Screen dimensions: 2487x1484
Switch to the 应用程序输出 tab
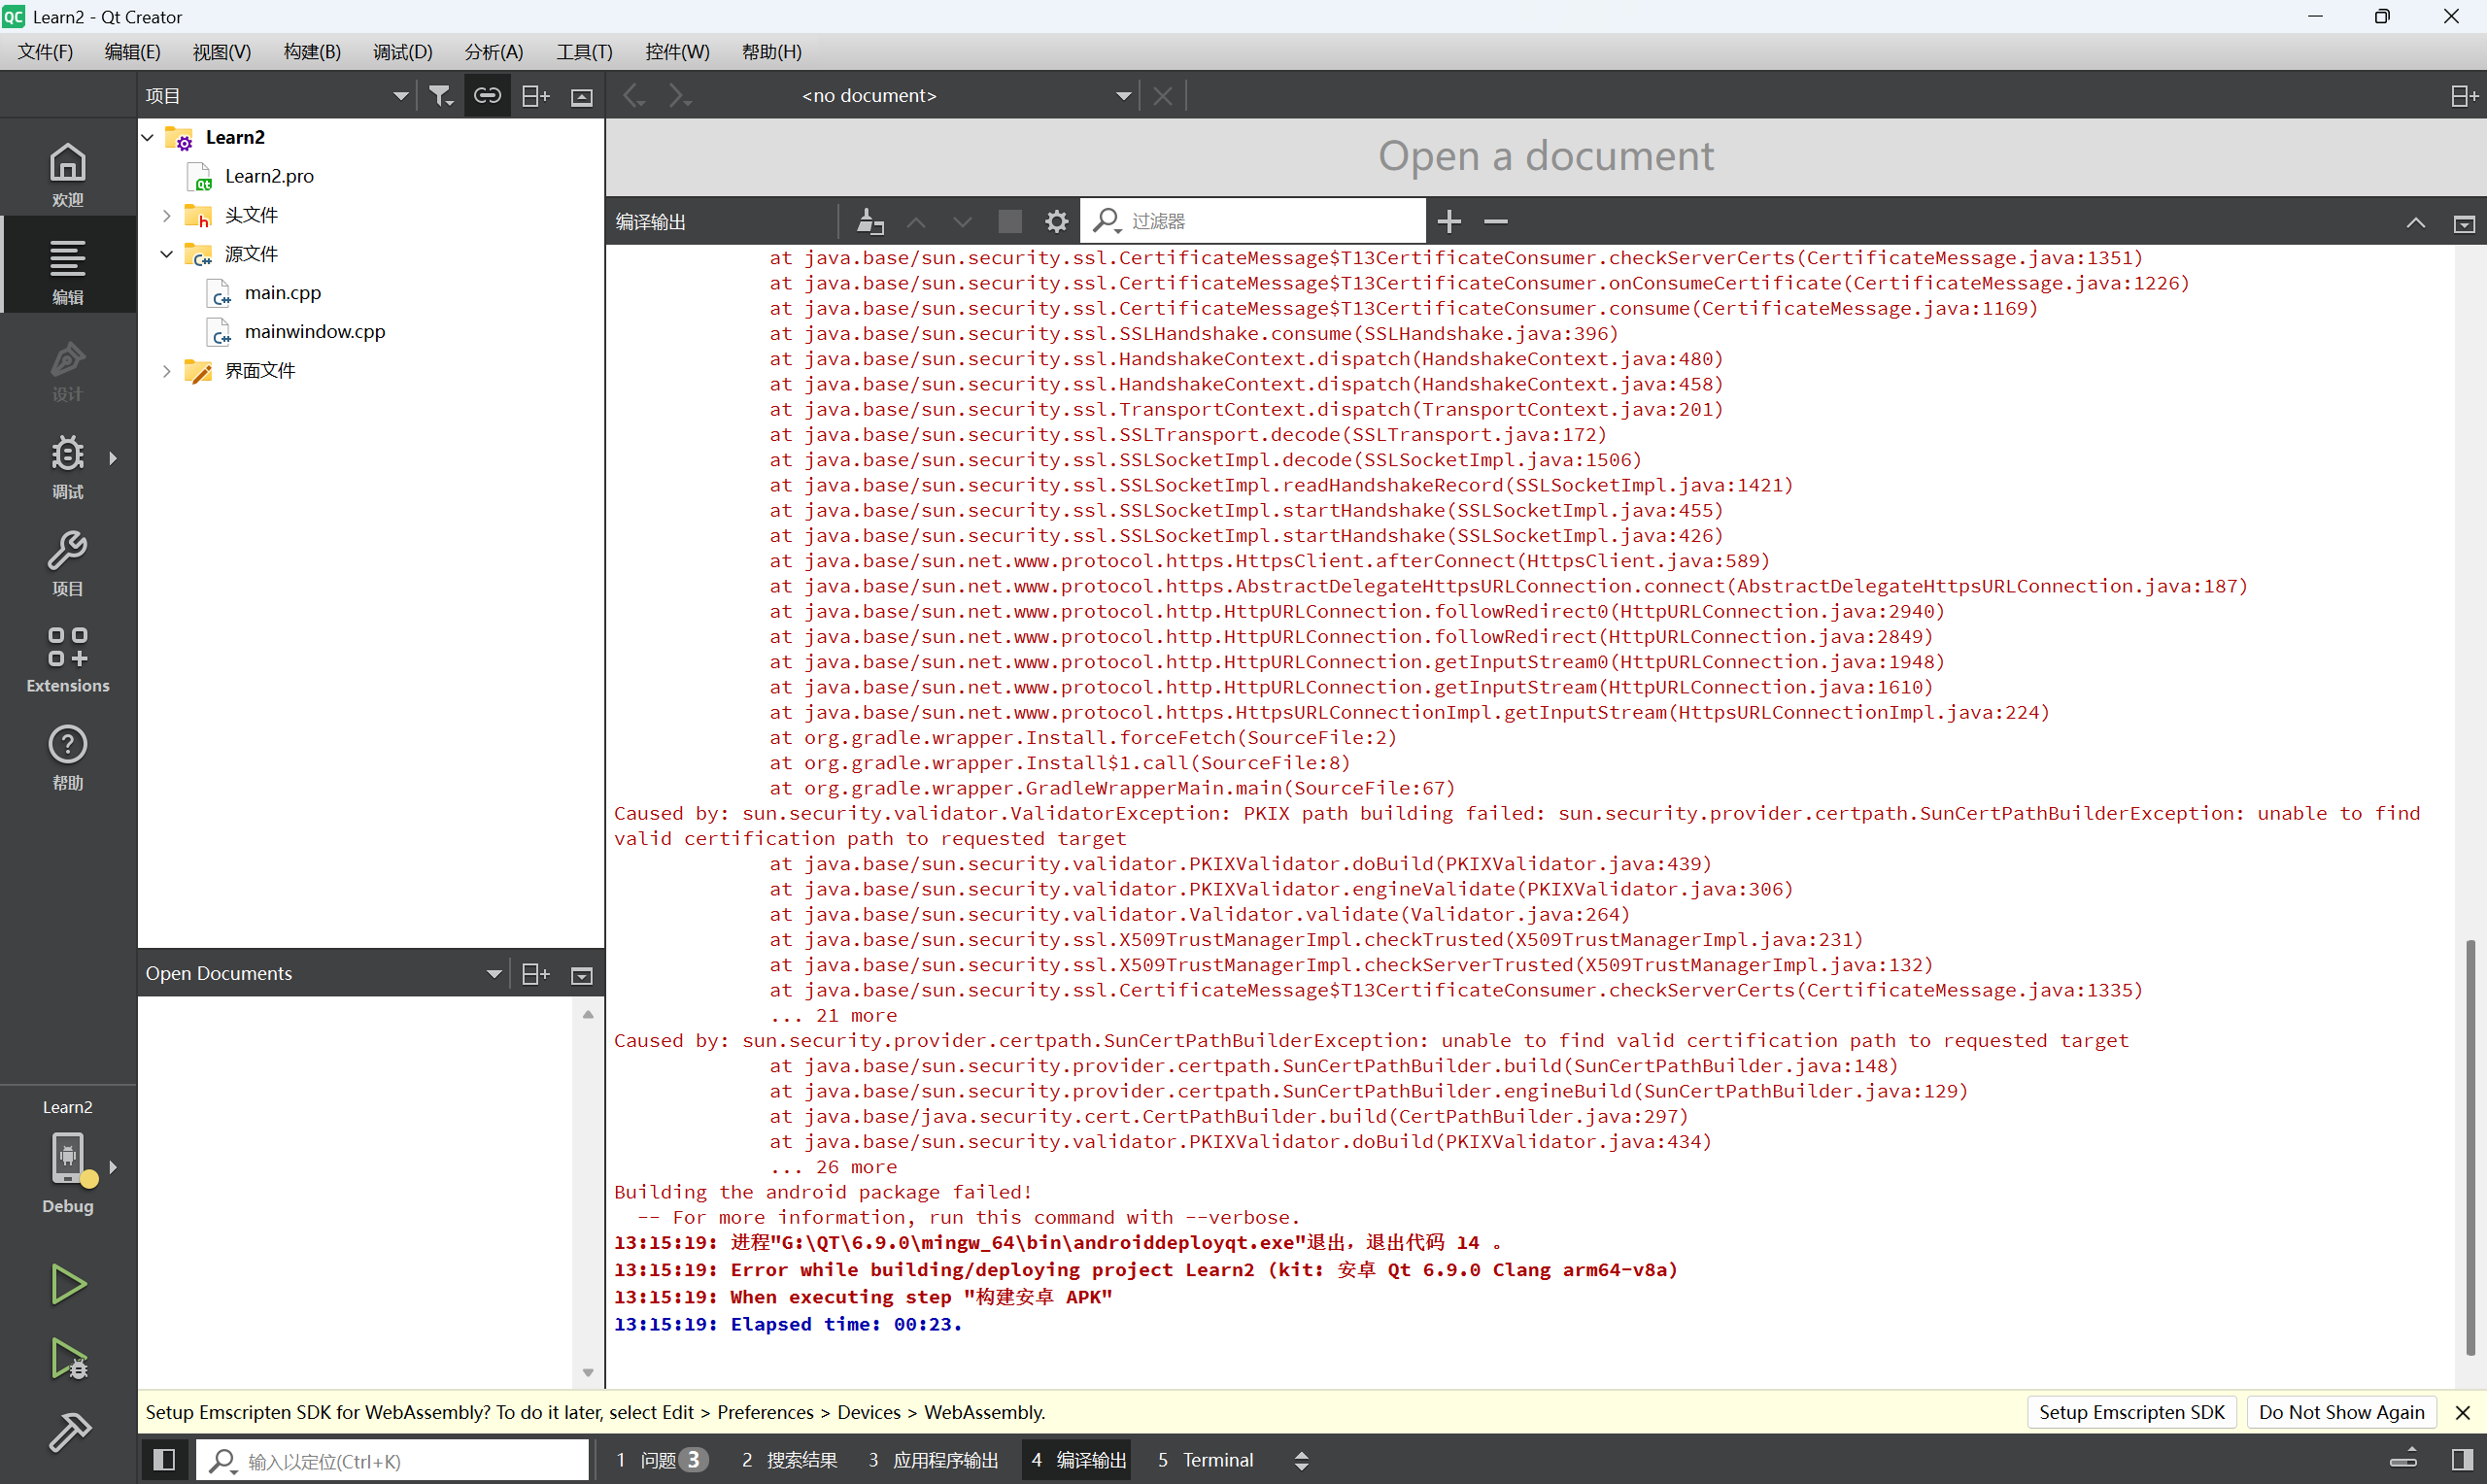(933, 1460)
